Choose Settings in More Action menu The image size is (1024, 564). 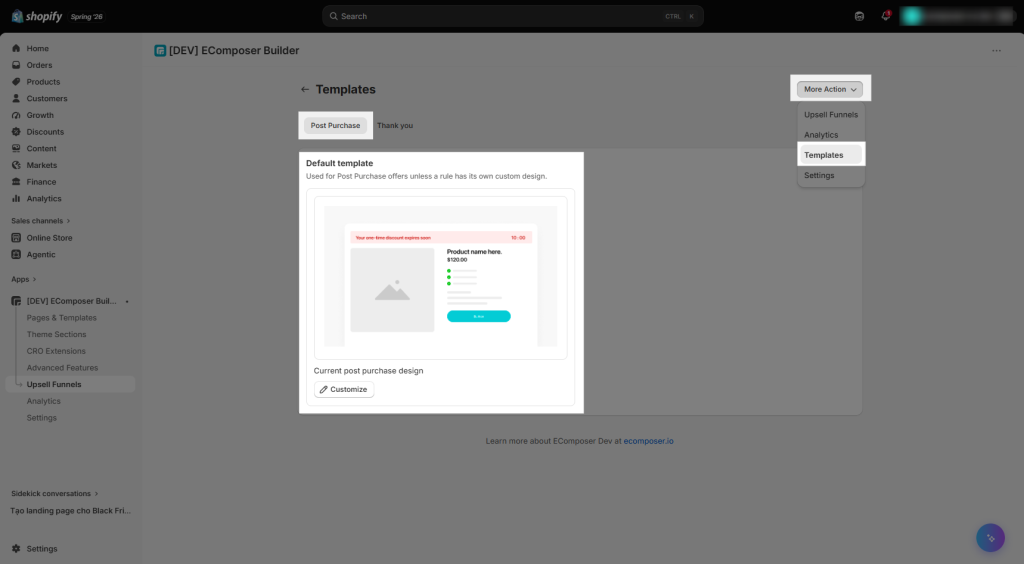click(x=831, y=176)
